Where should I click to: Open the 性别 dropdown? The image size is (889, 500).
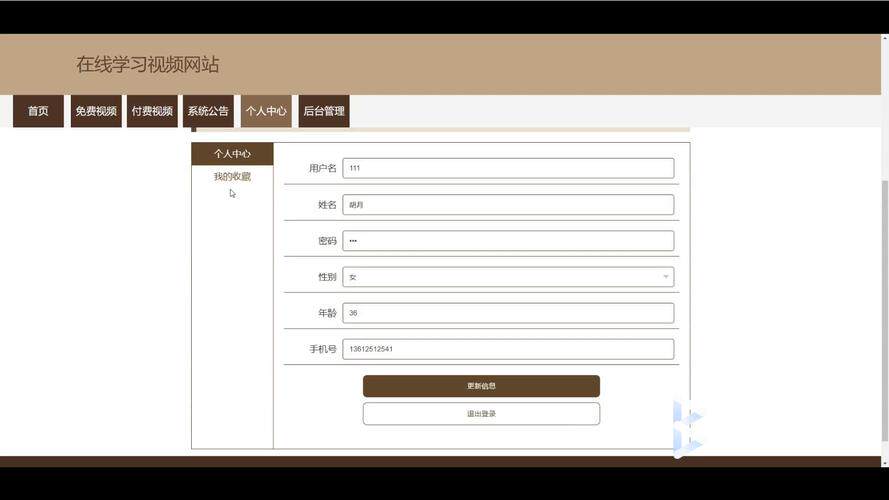[508, 277]
